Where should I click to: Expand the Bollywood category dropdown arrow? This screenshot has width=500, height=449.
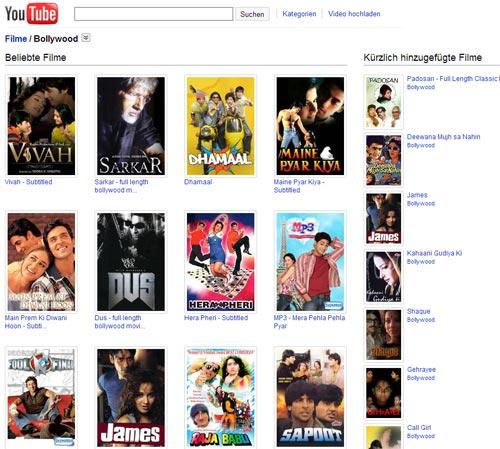pyautogui.click(x=86, y=38)
